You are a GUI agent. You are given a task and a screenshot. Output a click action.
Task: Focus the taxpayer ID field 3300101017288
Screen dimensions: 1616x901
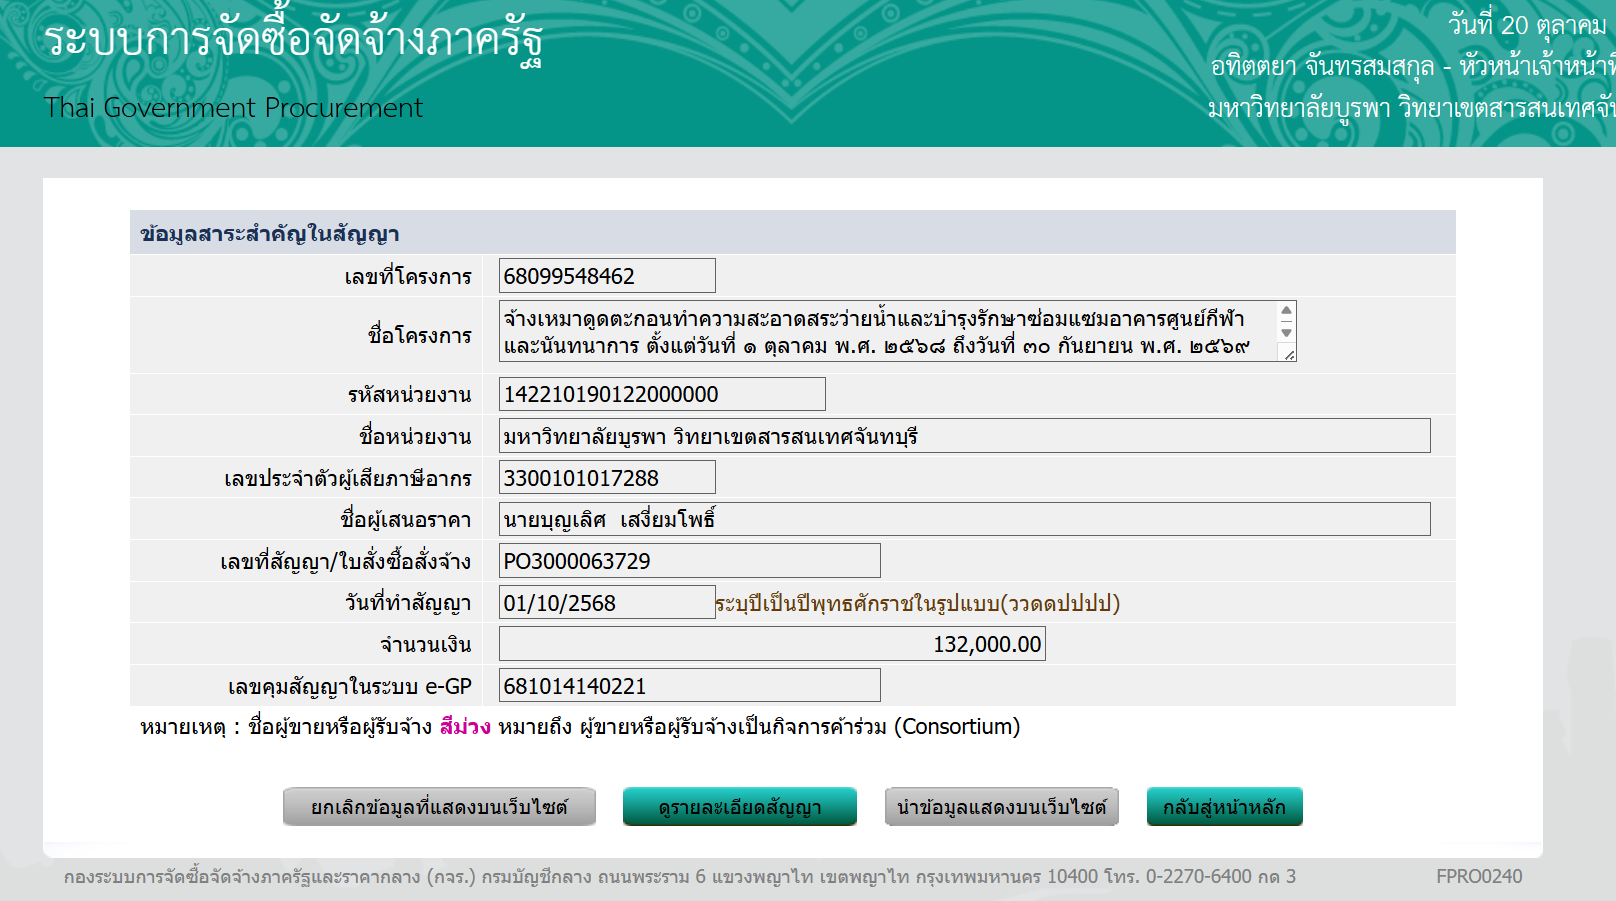[x=607, y=478]
